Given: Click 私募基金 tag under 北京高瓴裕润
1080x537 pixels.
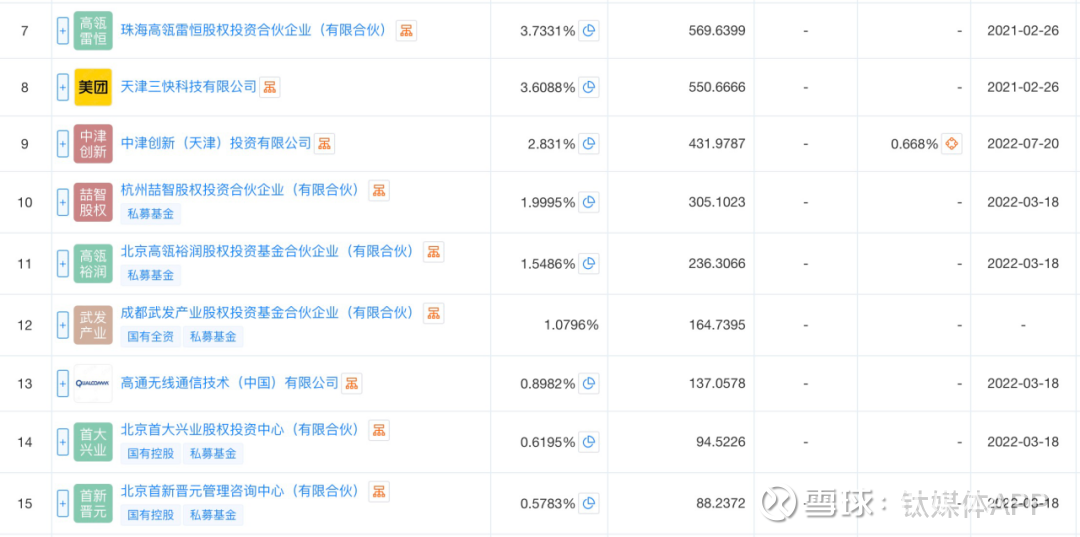Looking at the screenshot, I should point(150,275).
